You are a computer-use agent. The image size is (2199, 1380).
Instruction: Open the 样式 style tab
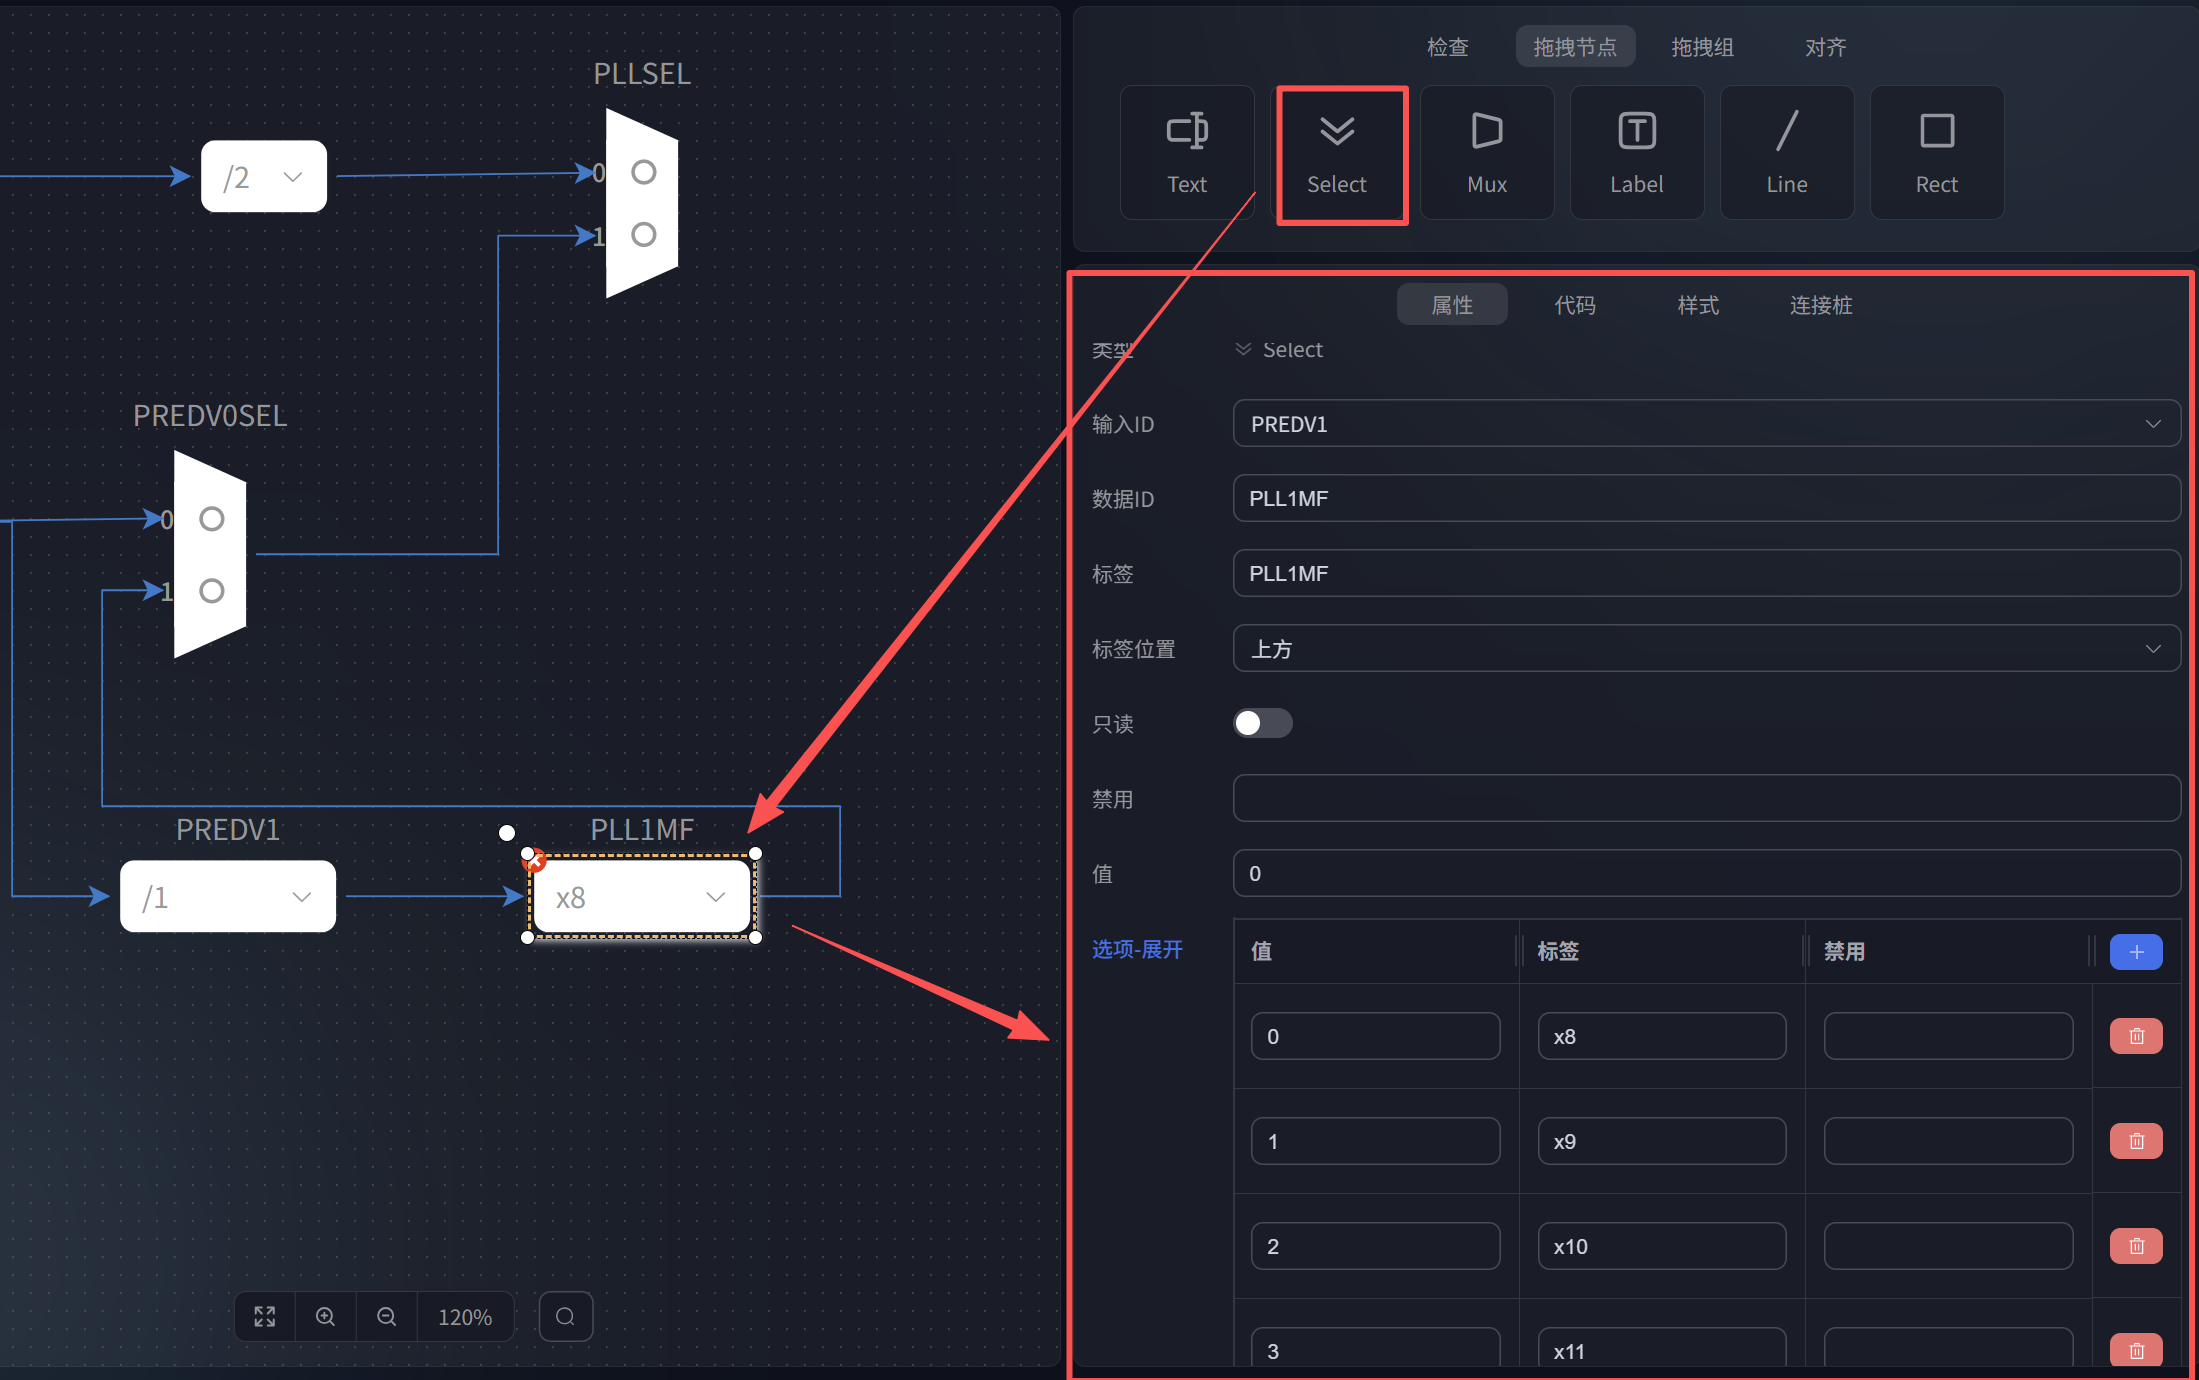(x=1698, y=305)
